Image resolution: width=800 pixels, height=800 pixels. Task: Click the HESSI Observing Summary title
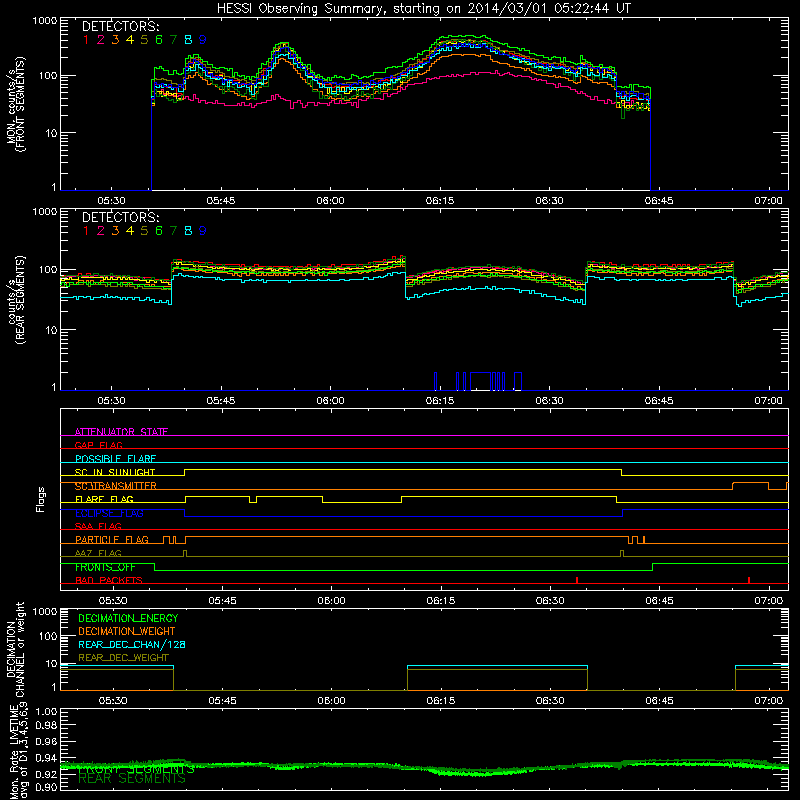(x=423, y=8)
